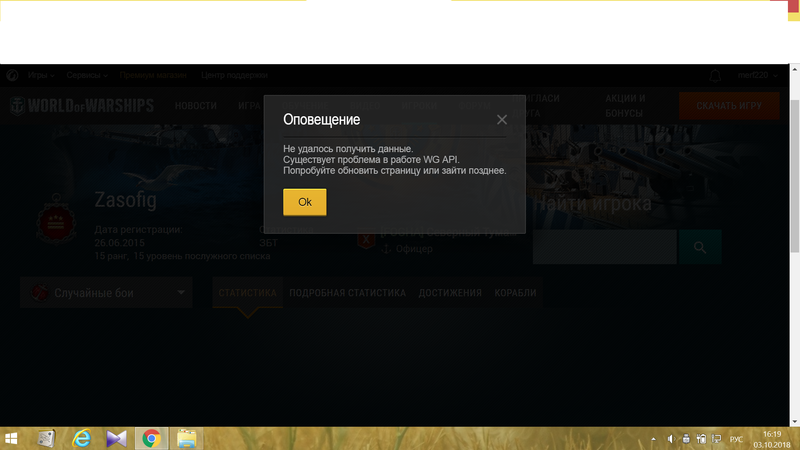
Task: Expand the Сервисы dropdown menu
Action: tap(87, 75)
